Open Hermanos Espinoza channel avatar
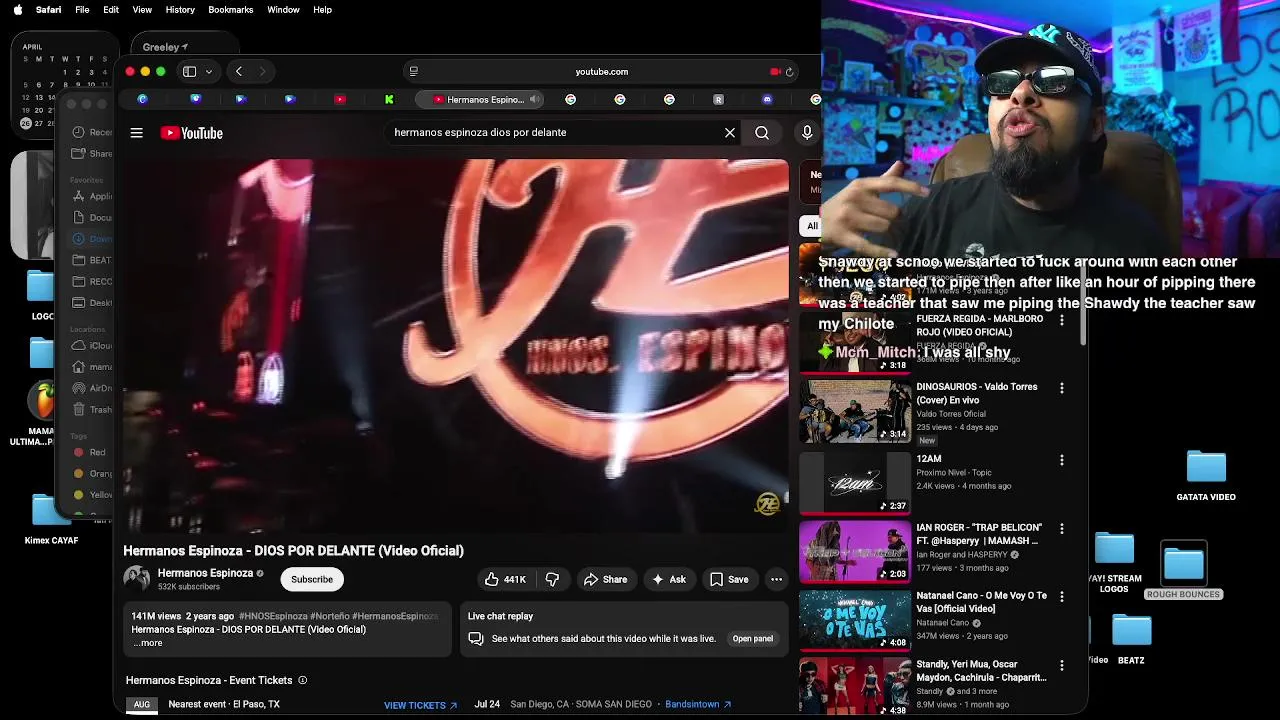 coord(137,579)
